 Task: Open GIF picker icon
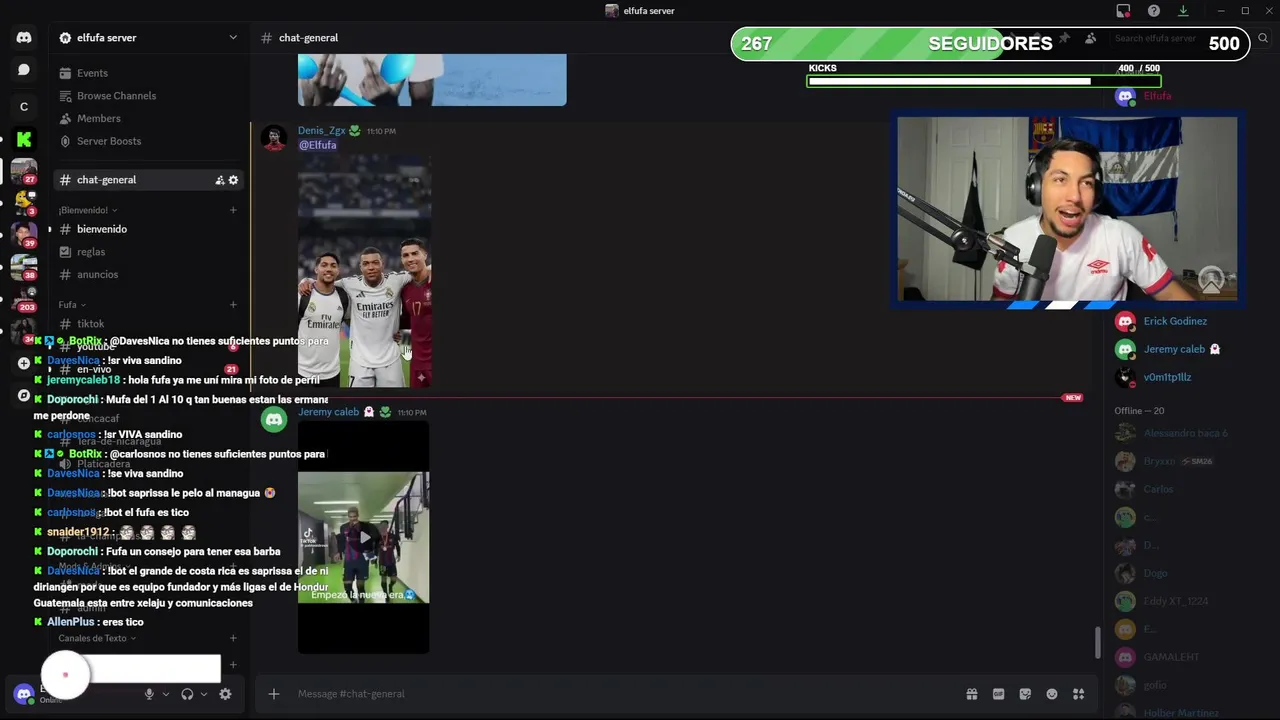click(998, 694)
